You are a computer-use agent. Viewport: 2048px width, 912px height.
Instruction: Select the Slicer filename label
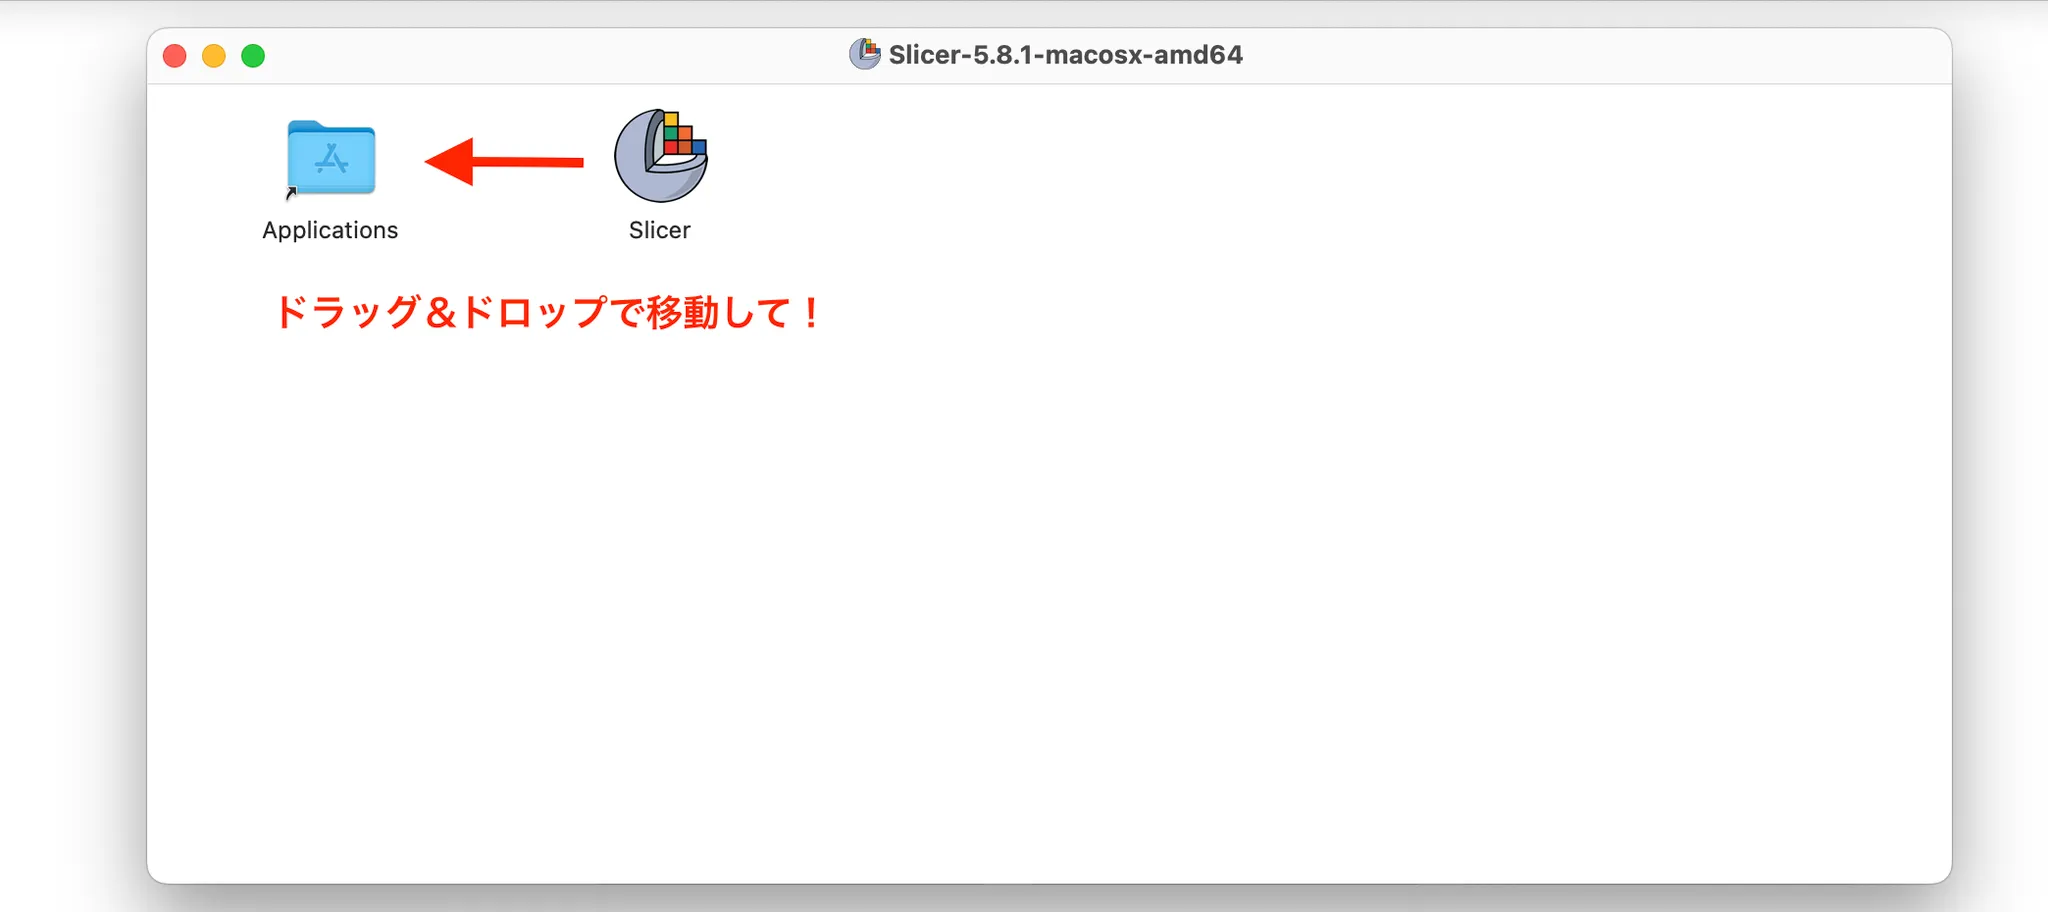[660, 229]
